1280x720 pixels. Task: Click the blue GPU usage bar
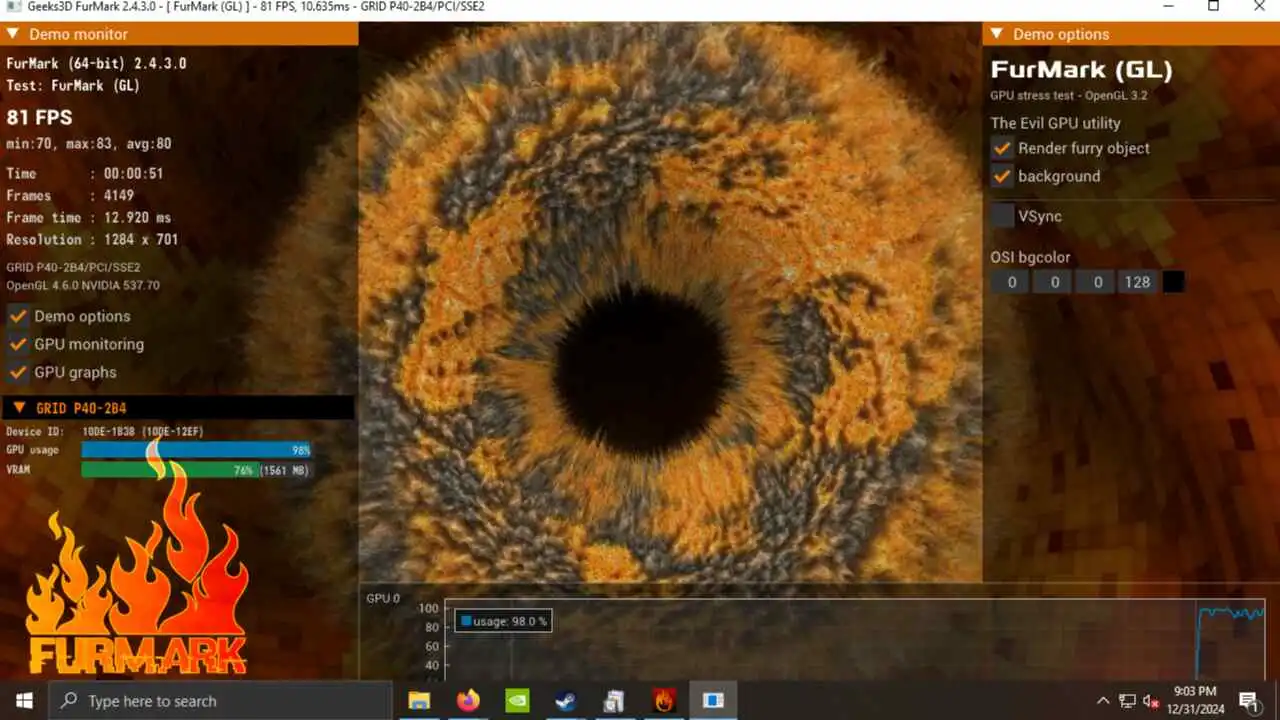196,450
